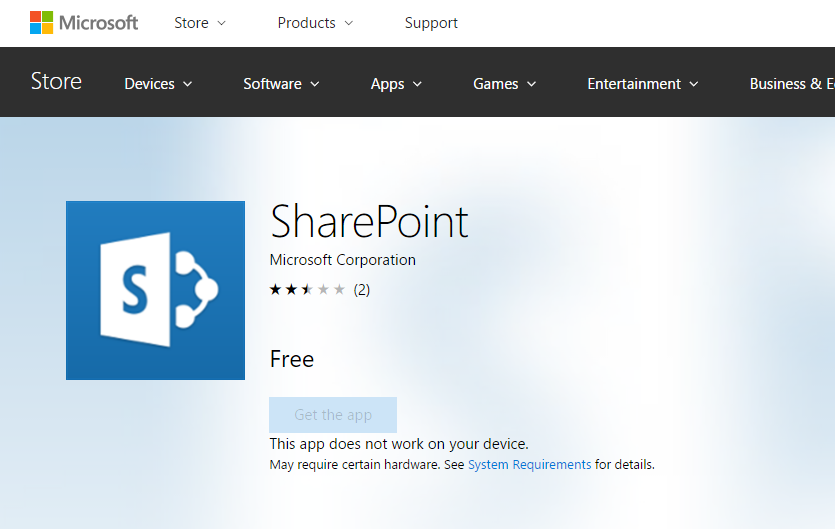Open the review count (2)

pos(362,290)
